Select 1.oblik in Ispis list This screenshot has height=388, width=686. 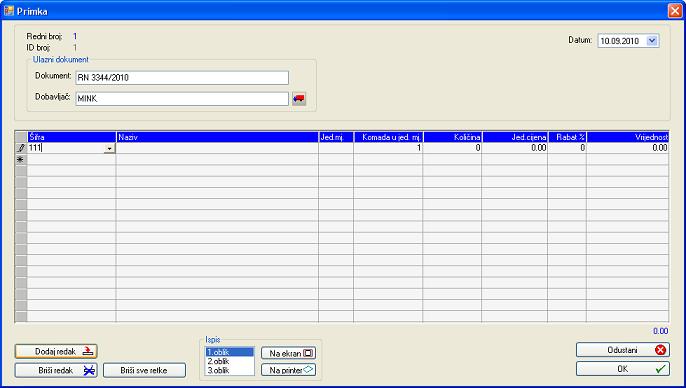tap(230, 352)
